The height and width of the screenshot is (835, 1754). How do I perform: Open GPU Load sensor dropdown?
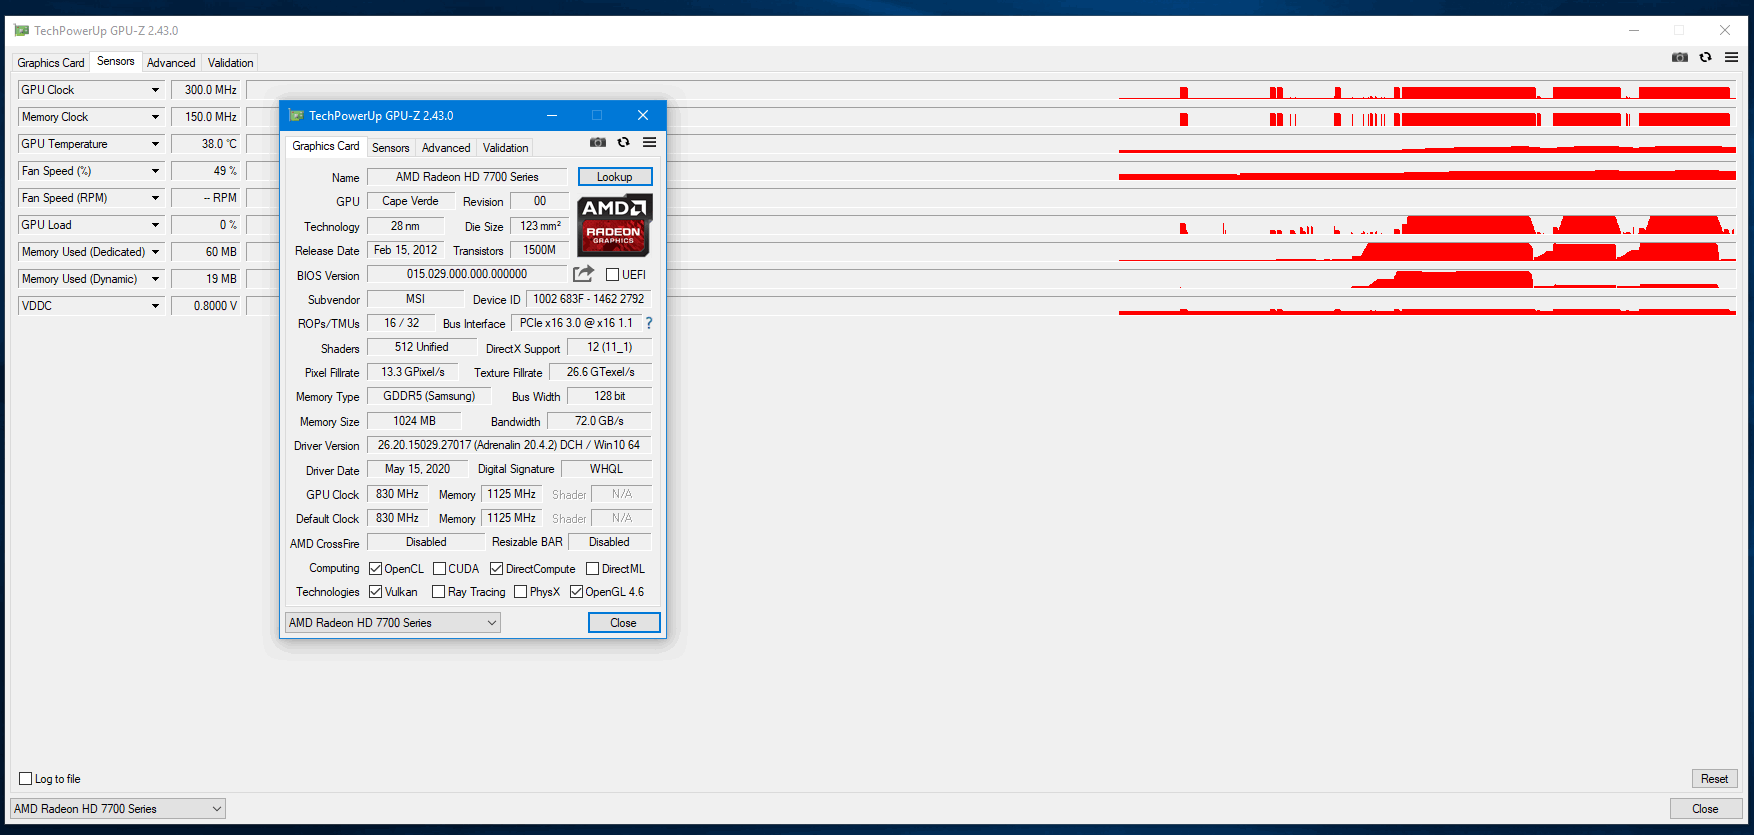(155, 225)
